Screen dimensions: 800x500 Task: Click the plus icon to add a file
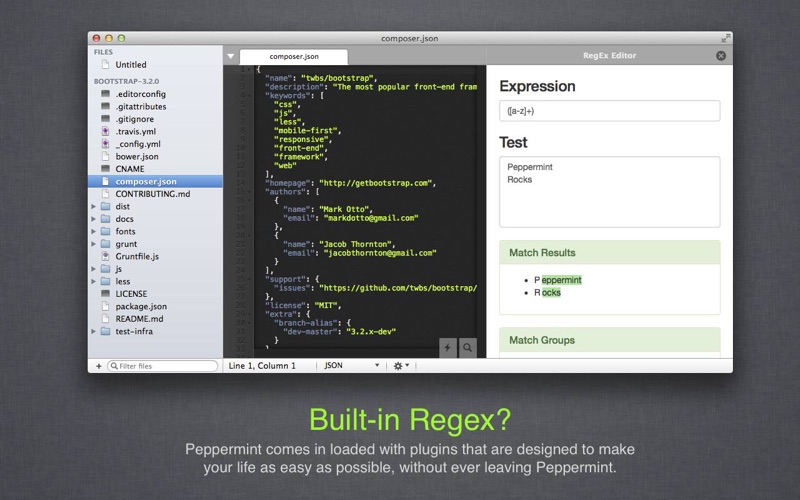(98, 366)
